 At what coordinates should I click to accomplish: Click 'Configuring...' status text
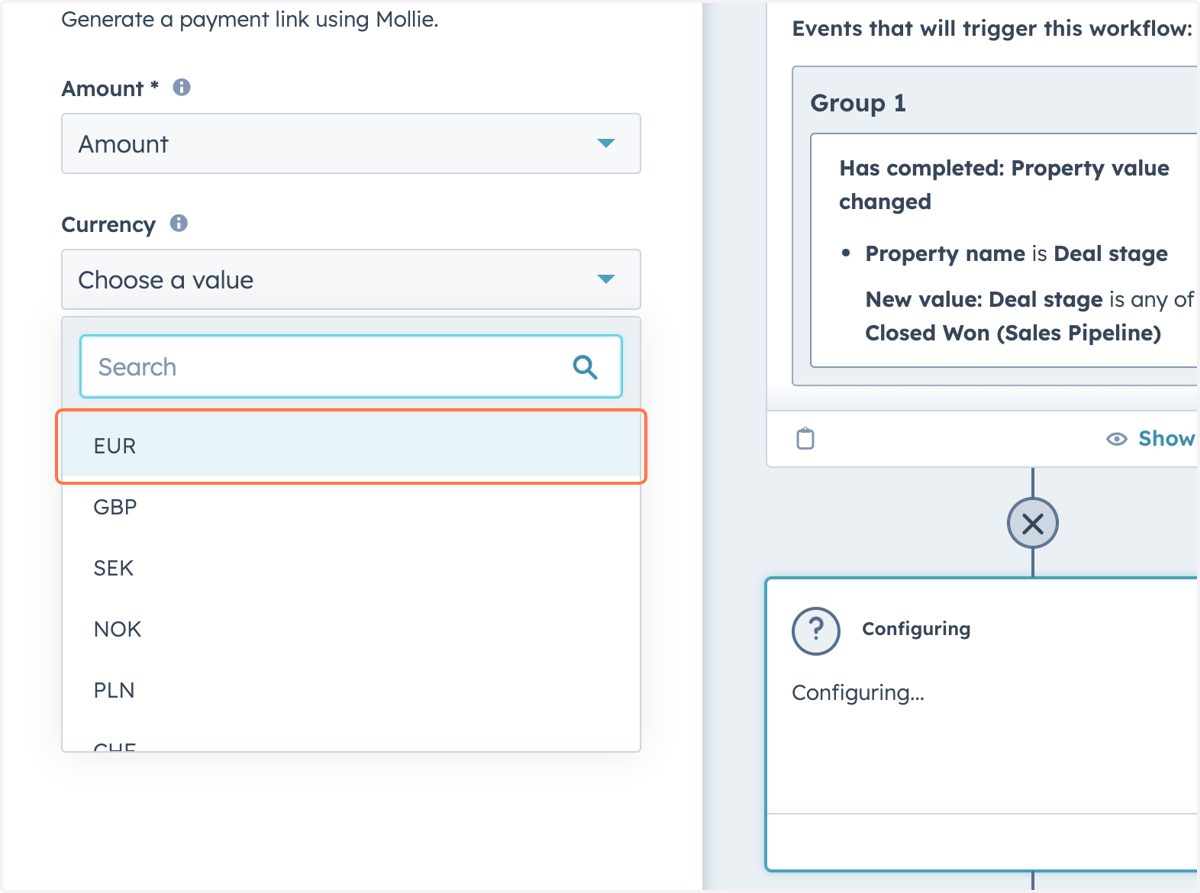tap(858, 692)
